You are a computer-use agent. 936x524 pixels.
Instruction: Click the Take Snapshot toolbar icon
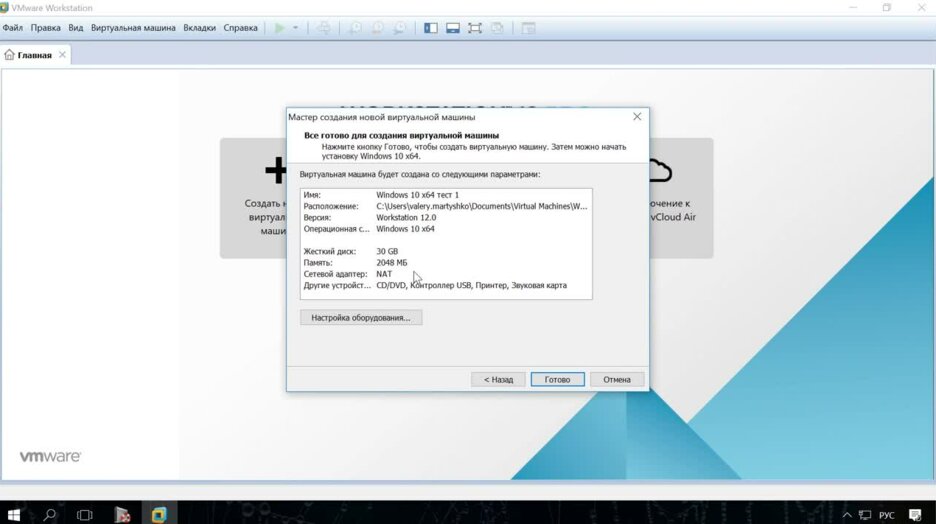click(355, 28)
